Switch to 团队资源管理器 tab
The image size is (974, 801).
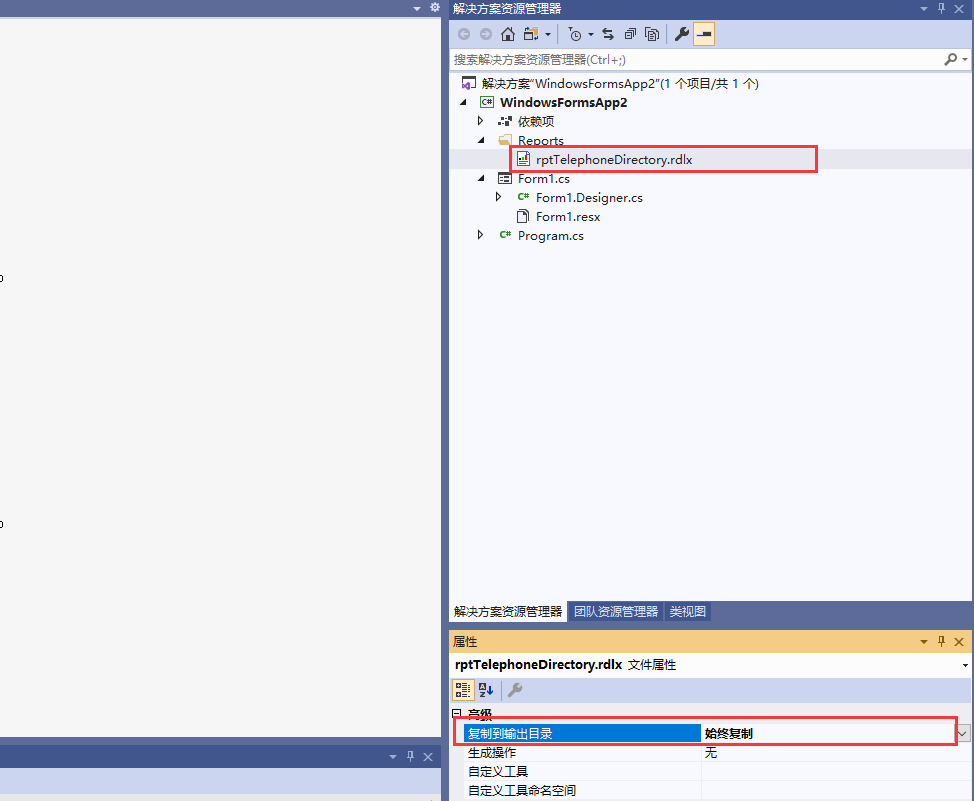click(616, 611)
